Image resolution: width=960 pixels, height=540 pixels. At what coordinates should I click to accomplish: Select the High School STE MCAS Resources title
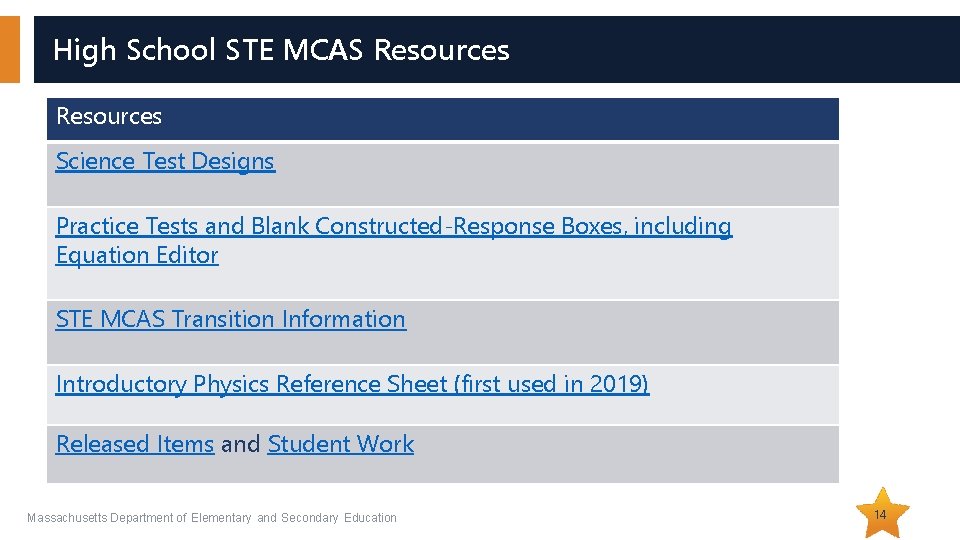281,50
